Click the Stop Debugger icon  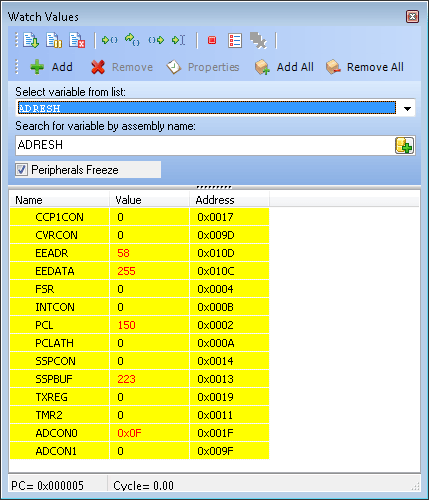coord(77,40)
